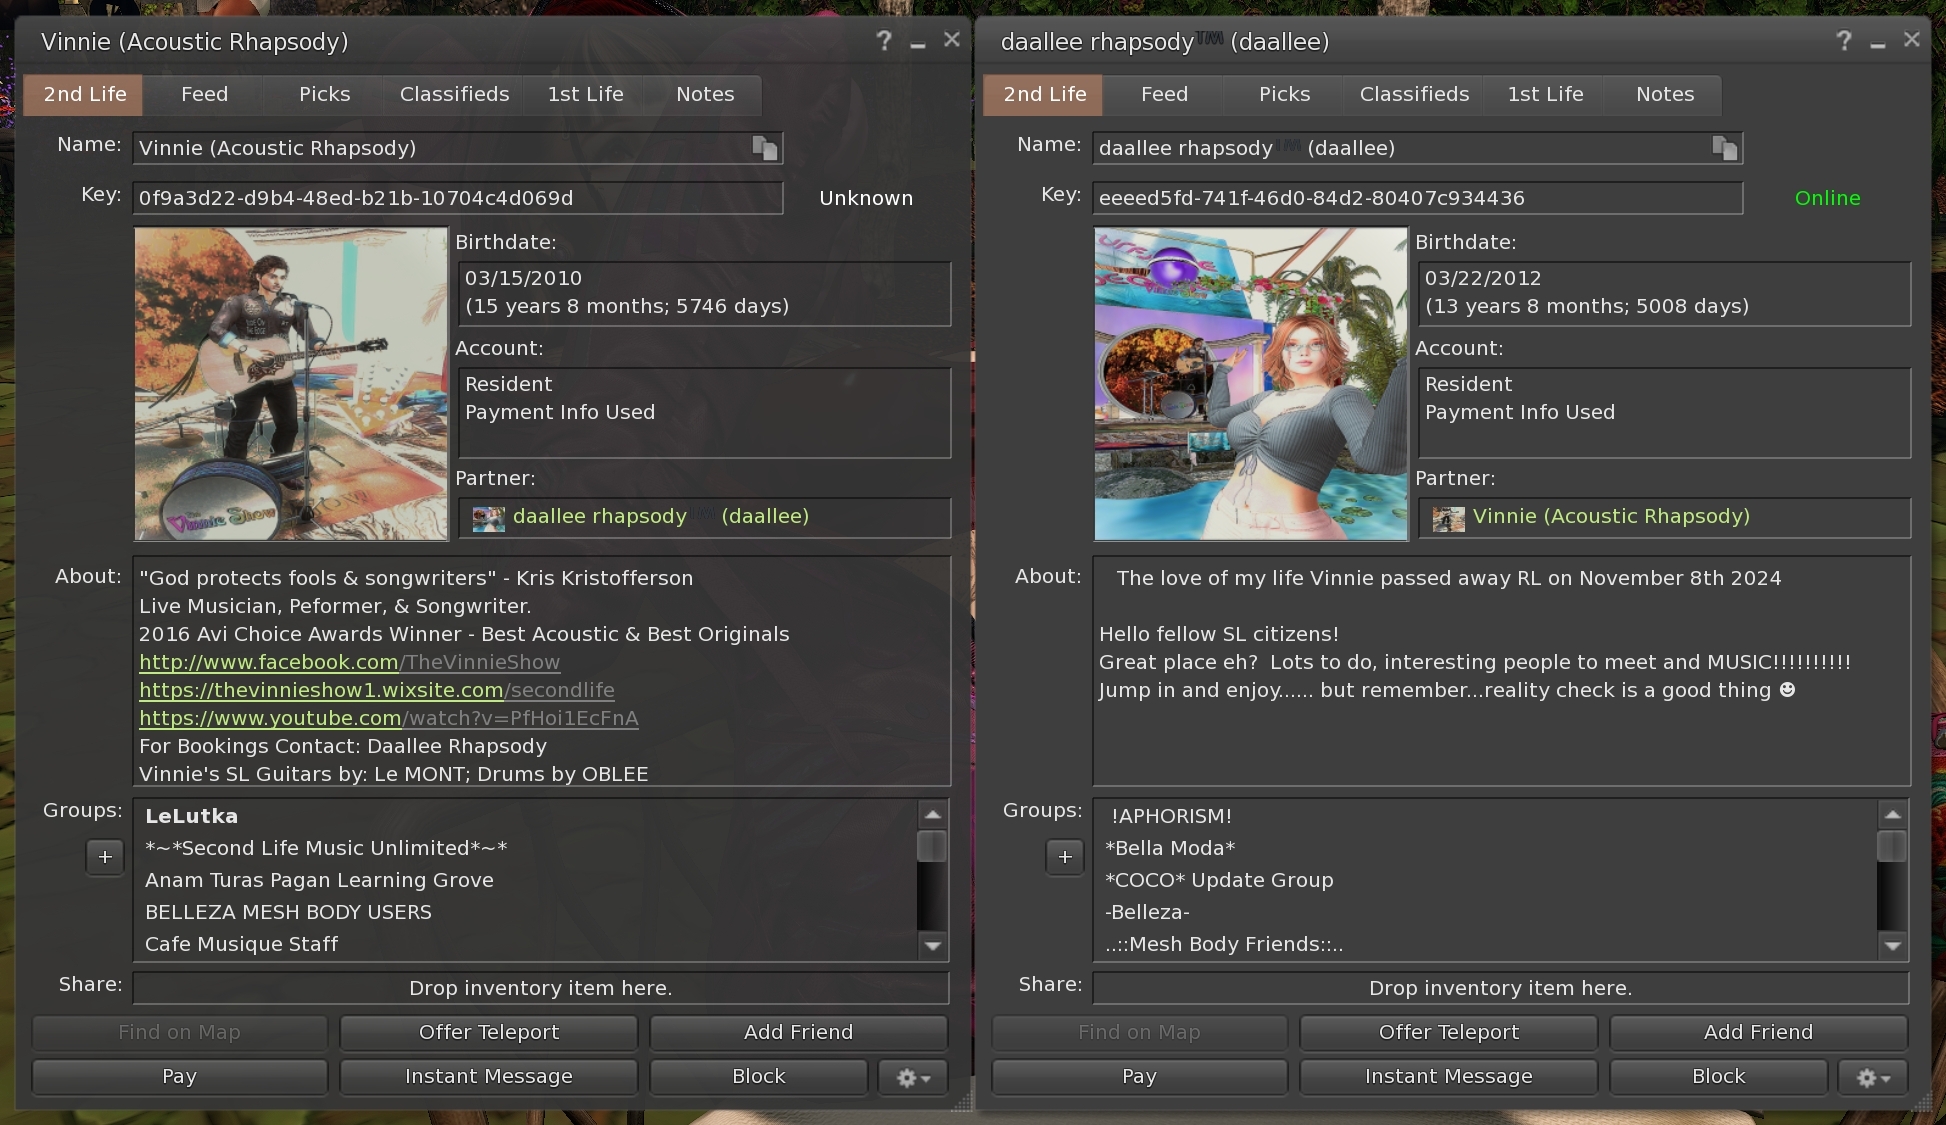This screenshot has width=1946, height=1125.
Task: Copy daallee's name using the copy icon
Action: click(x=1724, y=148)
